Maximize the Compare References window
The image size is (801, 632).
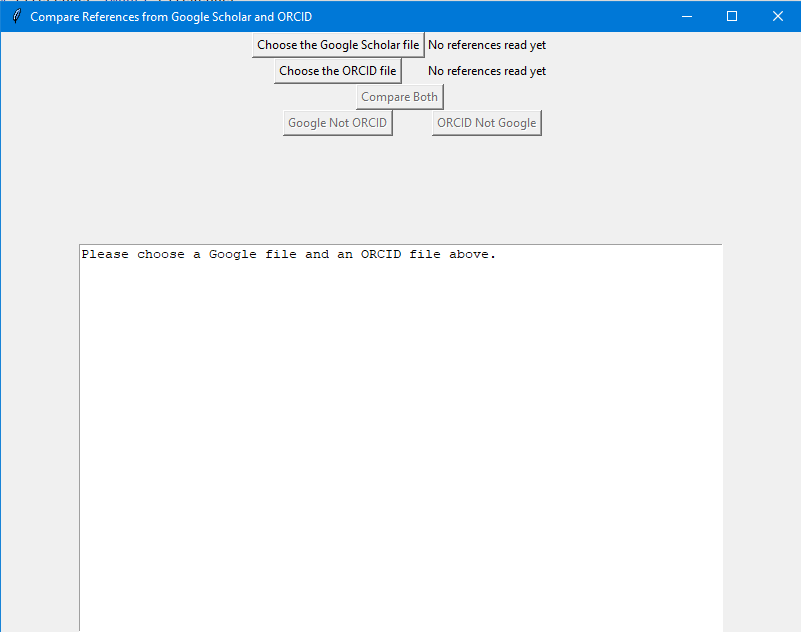pyautogui.click(x=732, y=16)
